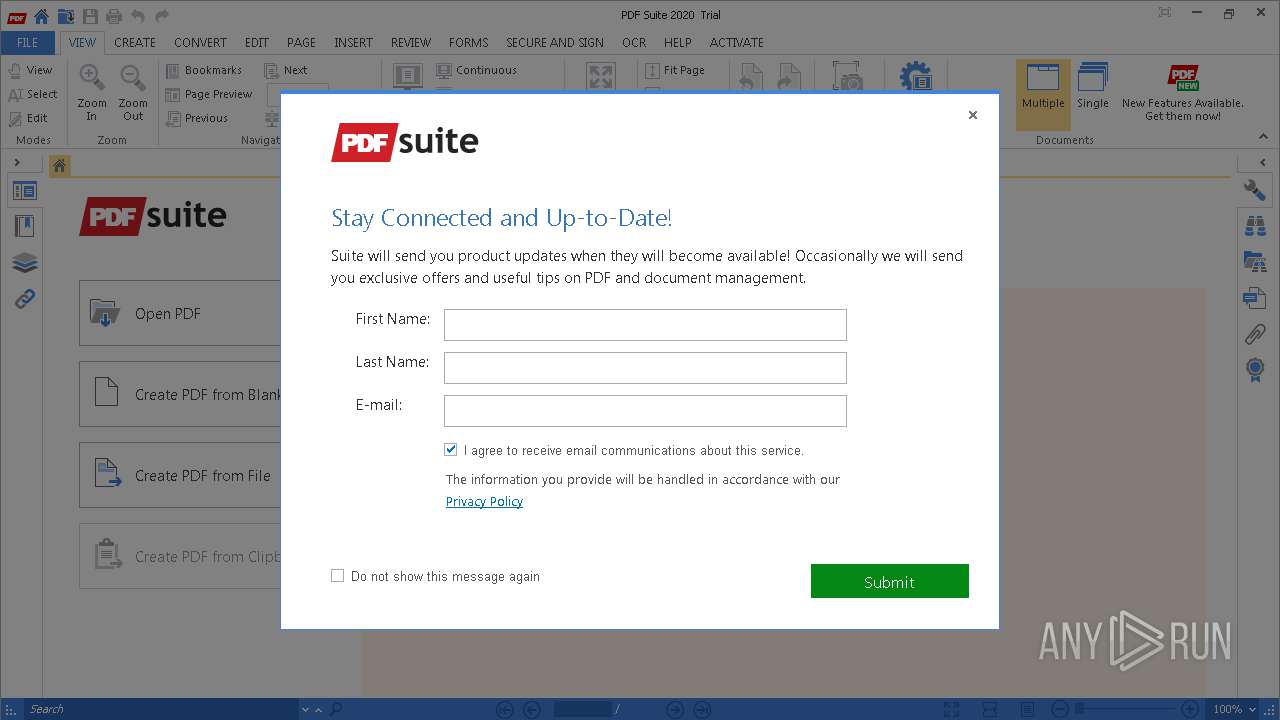The height and width of the screenshot is (720, 1280).
Task: Go to Next page in ribbon
Action: tap(286, 70)
